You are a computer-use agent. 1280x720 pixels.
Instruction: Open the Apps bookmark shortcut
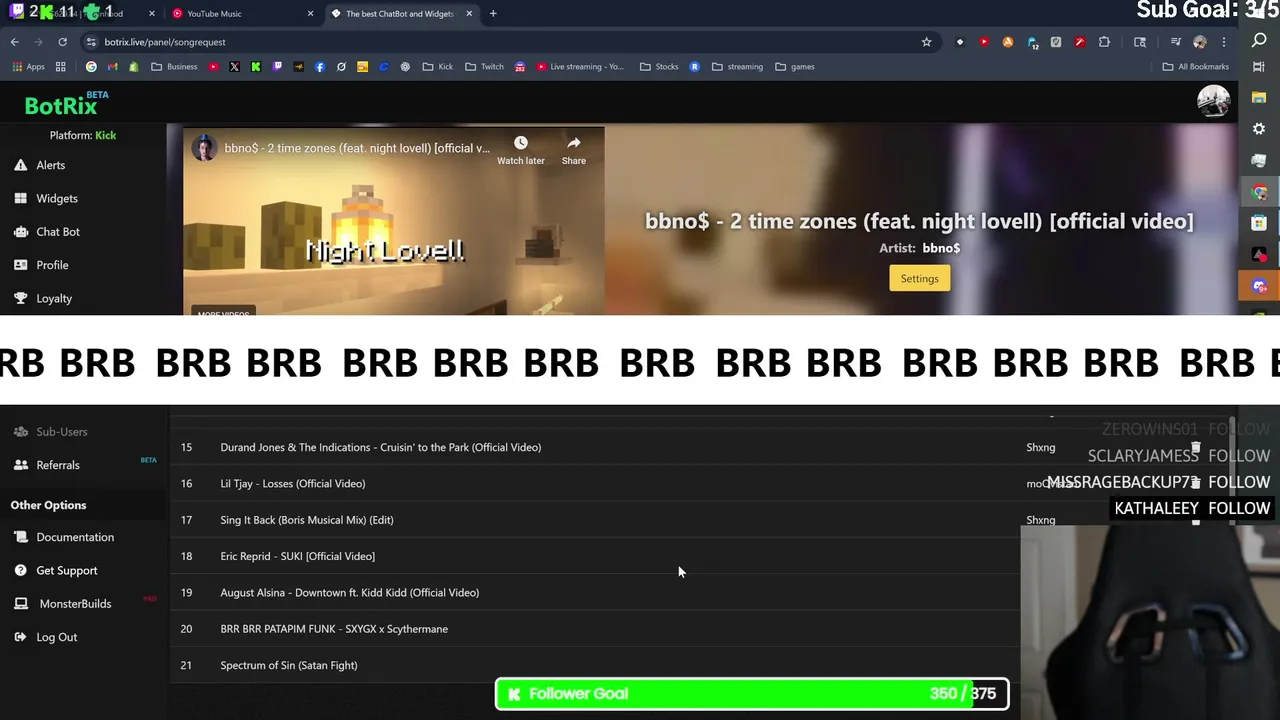(29, 67)
